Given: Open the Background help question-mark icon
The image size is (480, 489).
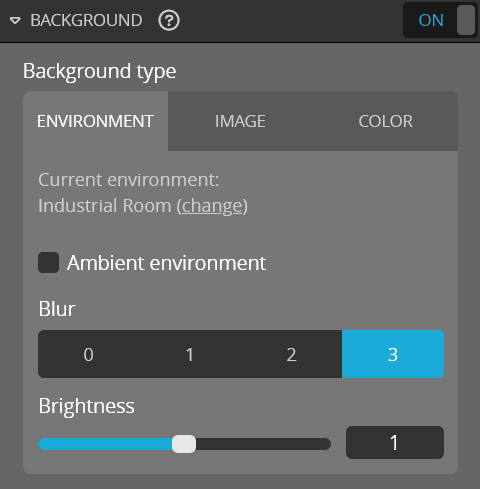Looking at the screenshot, I should tap(169, 20).
